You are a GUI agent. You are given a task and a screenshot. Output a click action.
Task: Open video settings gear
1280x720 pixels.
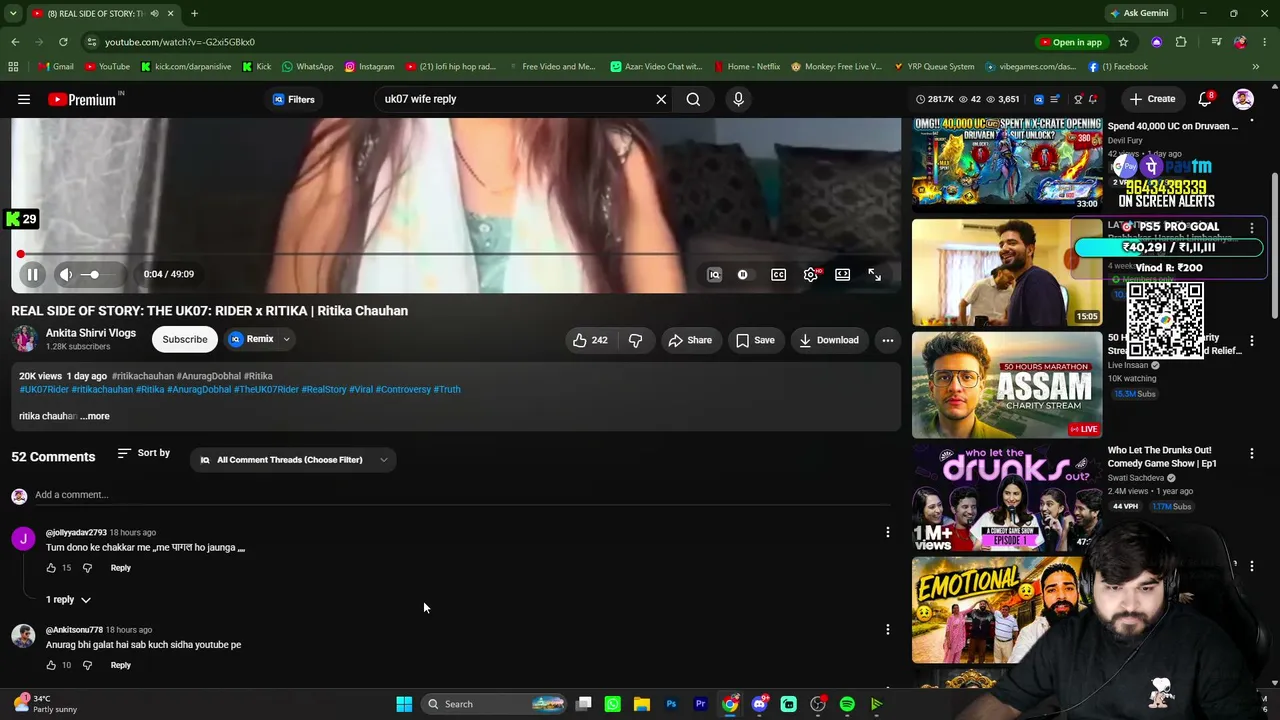pos(810,275)
